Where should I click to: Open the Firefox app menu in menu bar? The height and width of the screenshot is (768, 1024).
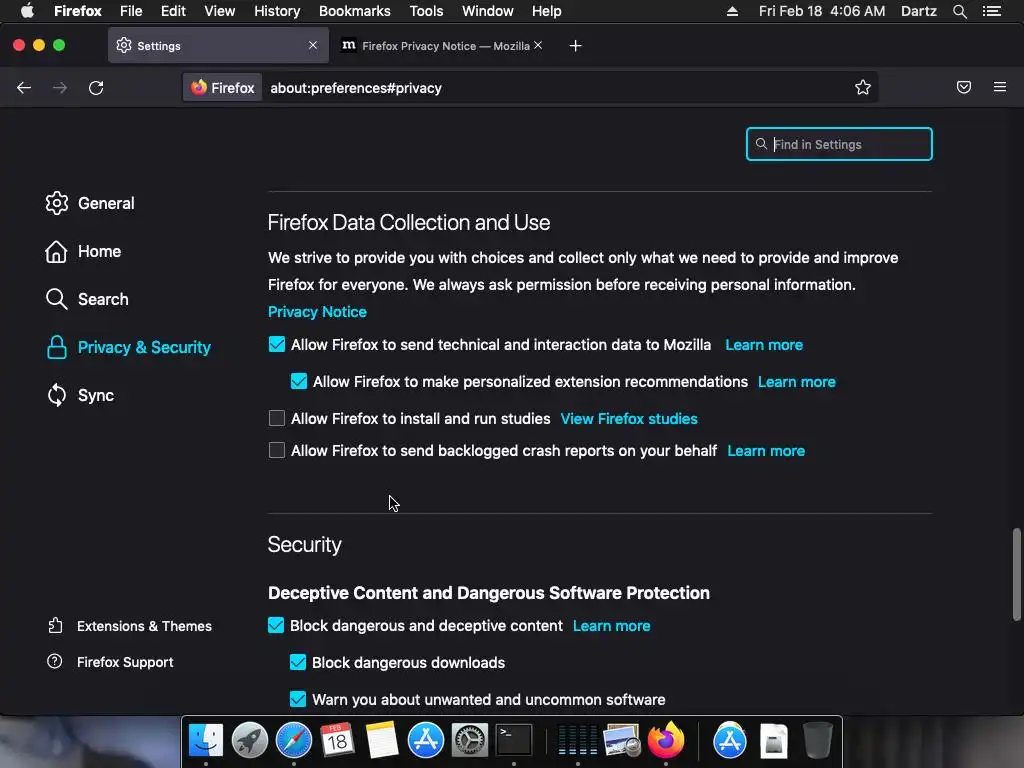[78, 11]
